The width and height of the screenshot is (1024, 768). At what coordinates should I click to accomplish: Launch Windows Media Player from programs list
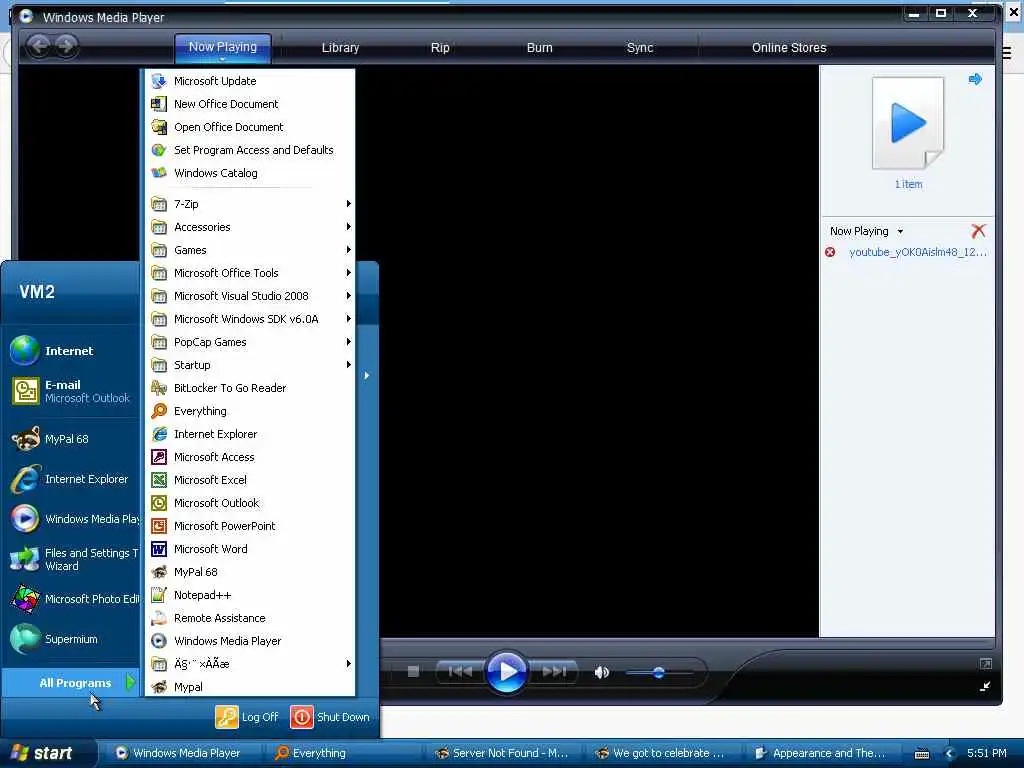click(249, 641)
